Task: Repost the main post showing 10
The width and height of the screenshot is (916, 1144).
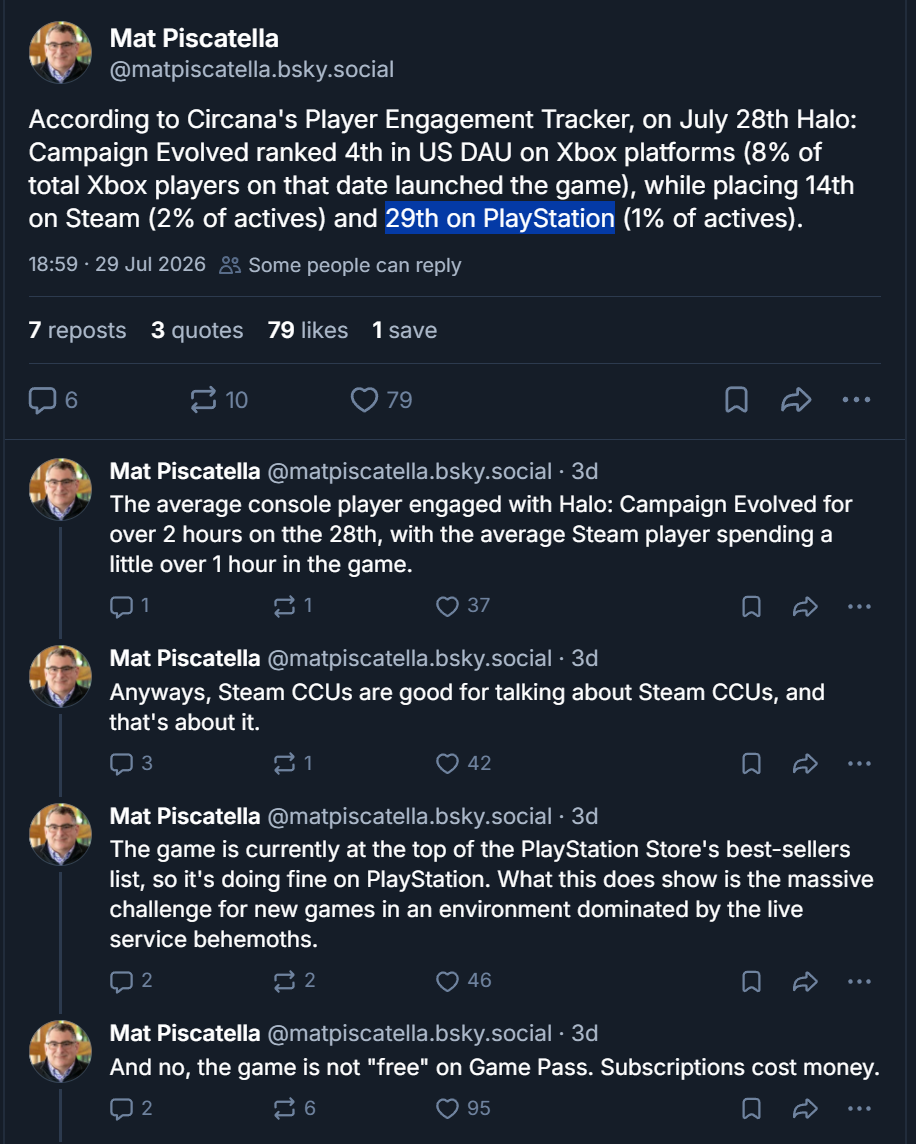Action: point(219,400)
